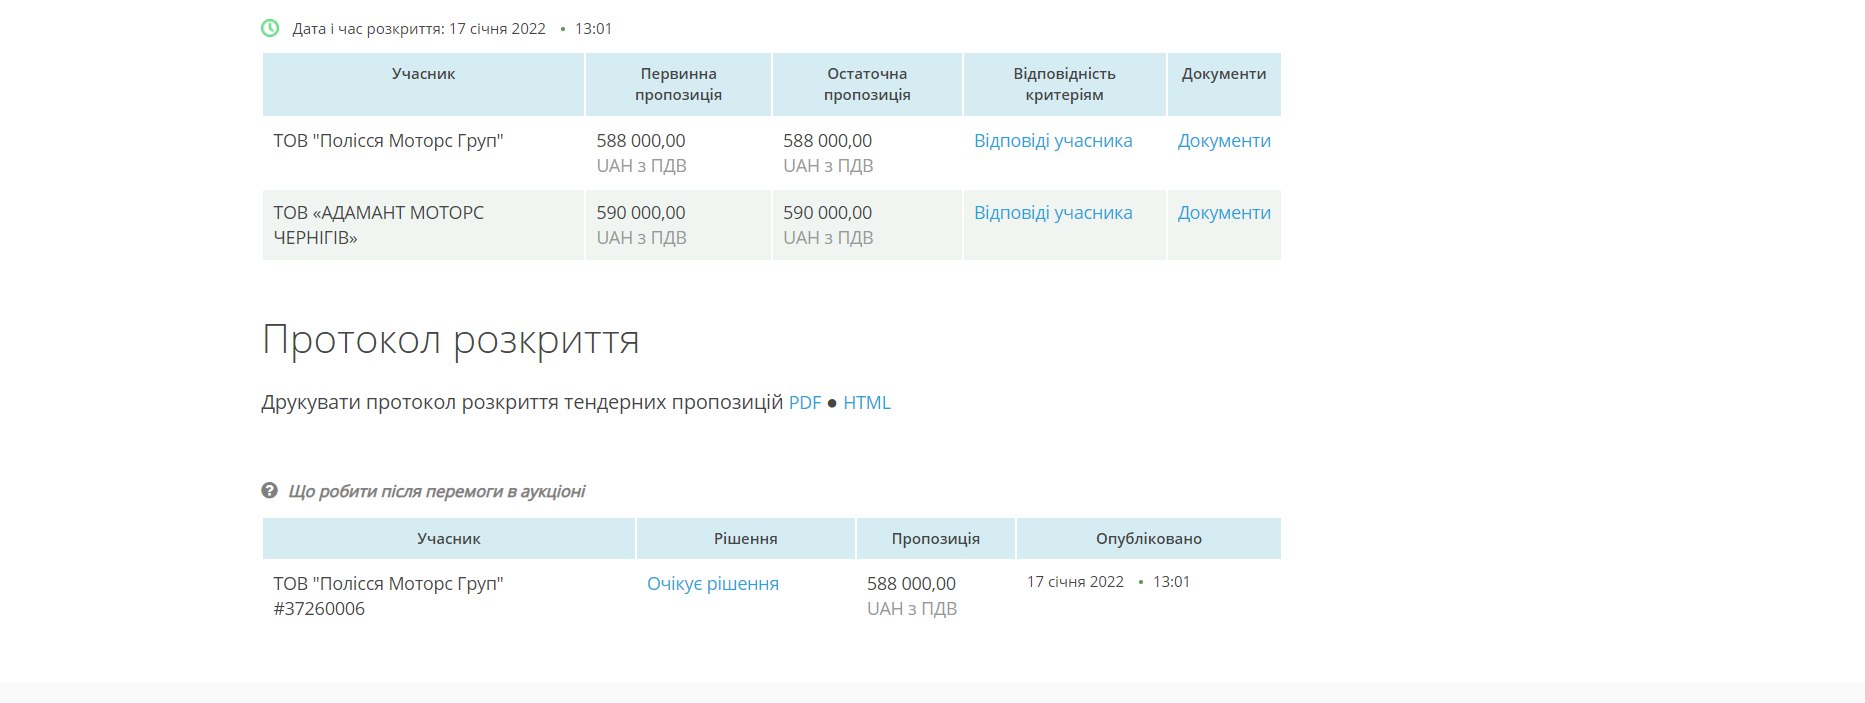
Task: Click the Рішення column header
Action: 745,539
